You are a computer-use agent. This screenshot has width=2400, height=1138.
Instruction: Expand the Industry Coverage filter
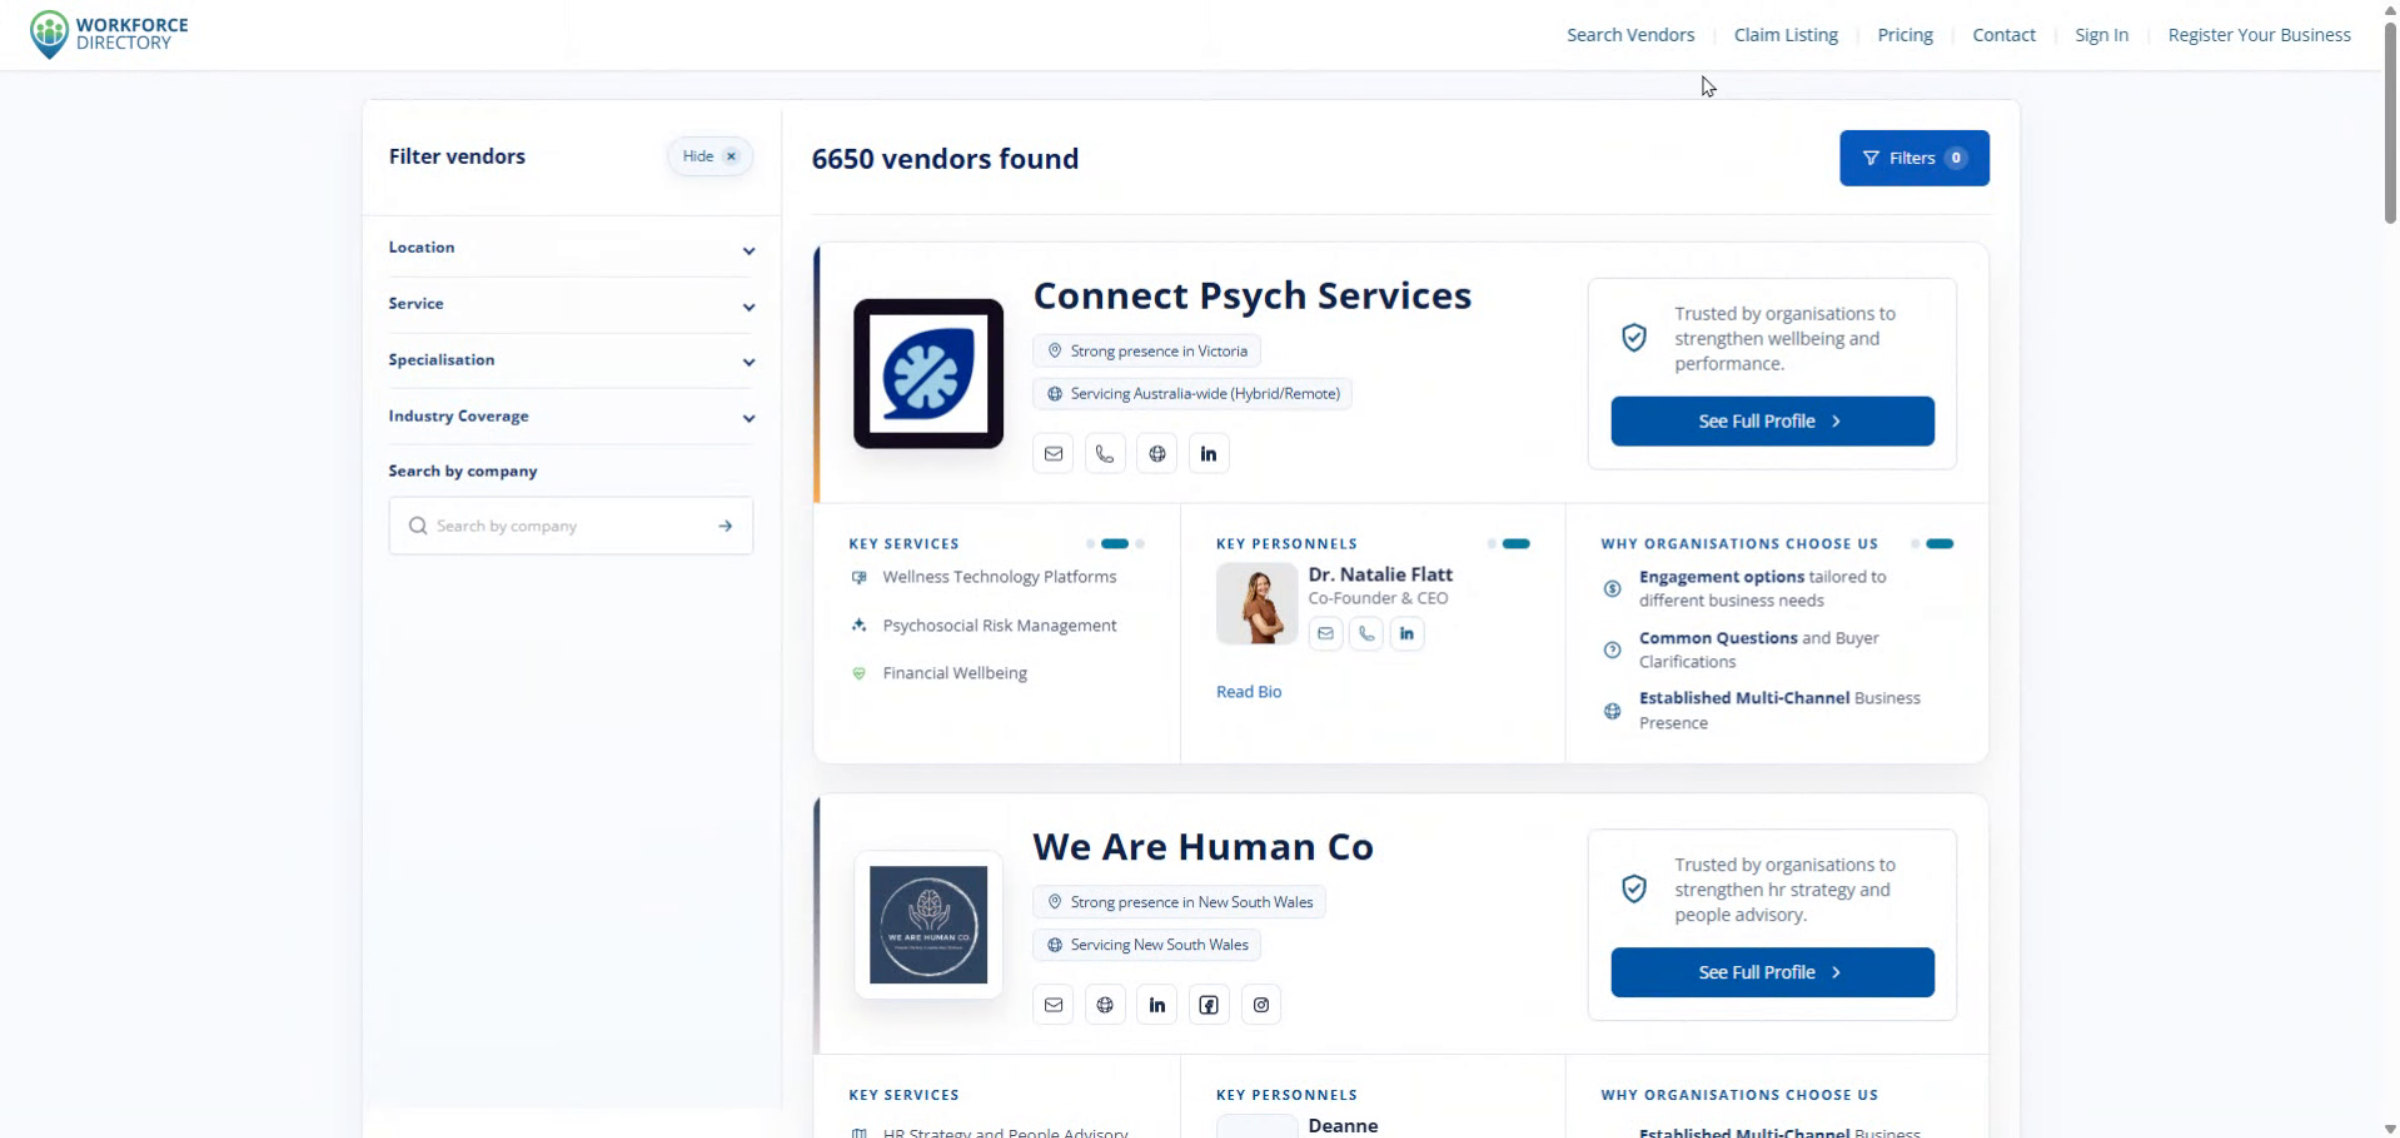click(571, 416)
